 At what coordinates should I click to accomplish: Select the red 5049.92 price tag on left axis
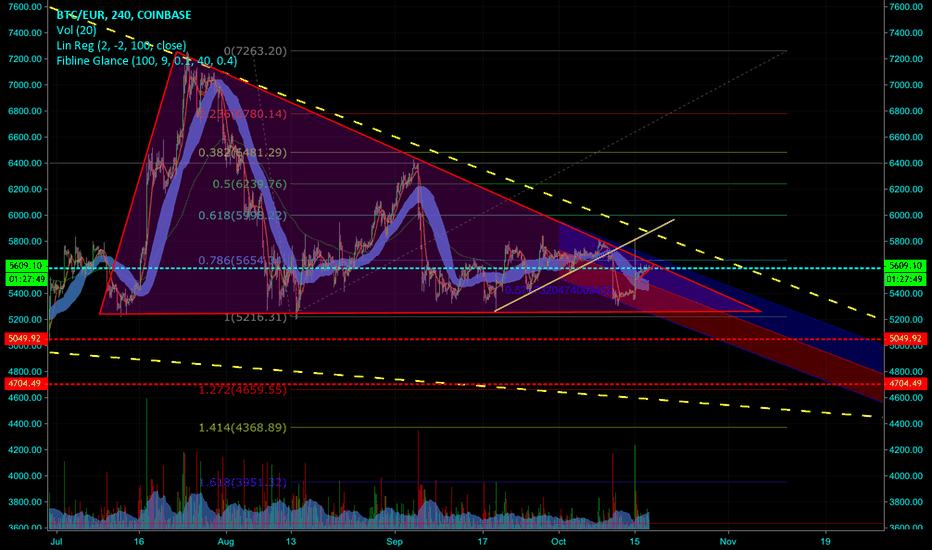[x=26, y=338]
